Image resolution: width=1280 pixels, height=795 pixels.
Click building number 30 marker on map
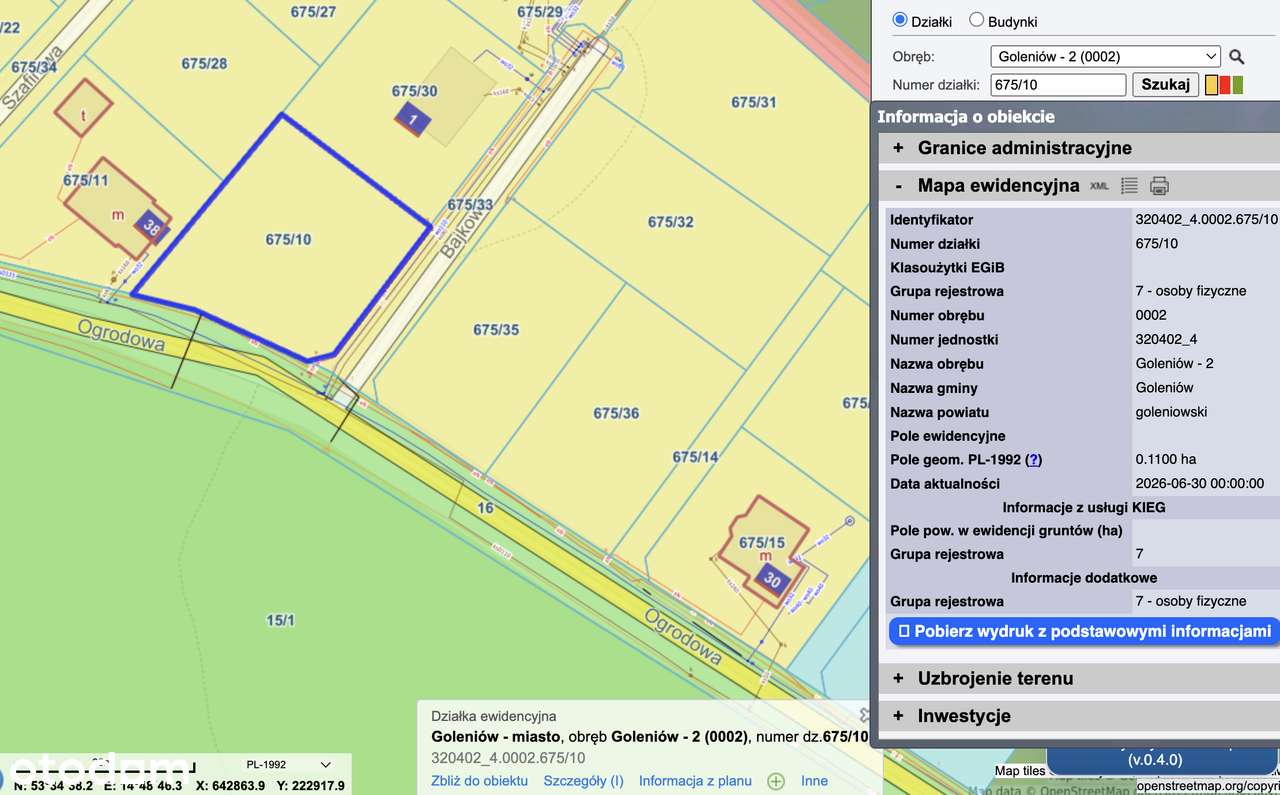pyautogui.click(x=772, y=579)
